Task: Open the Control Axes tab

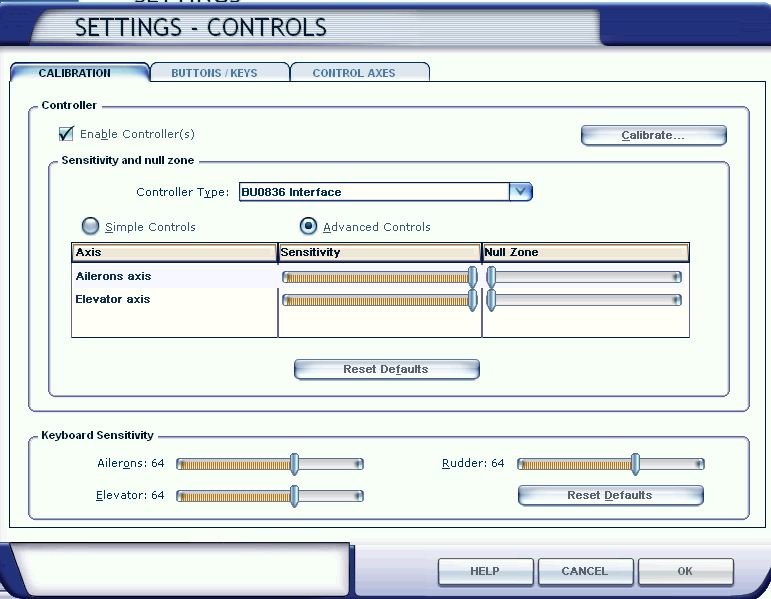Action: click(360, 73)
